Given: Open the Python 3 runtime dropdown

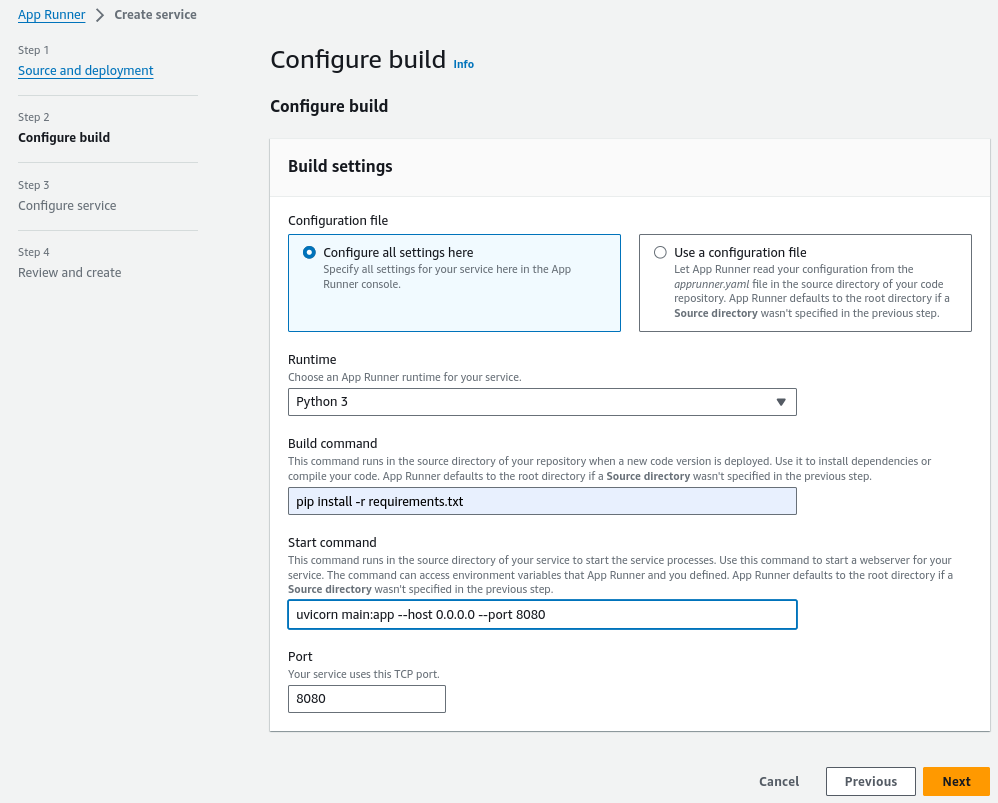Looking at the screenshot, I should [541, 402].
